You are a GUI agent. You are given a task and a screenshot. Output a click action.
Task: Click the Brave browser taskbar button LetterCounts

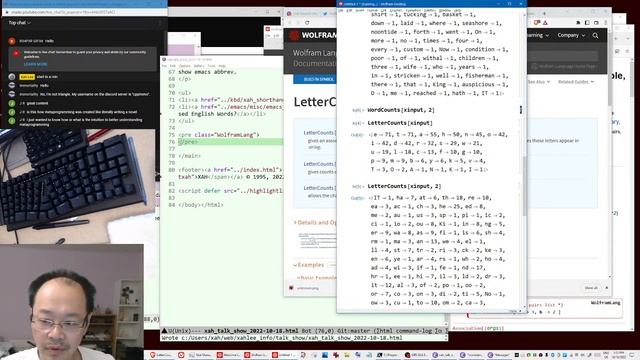162,355
